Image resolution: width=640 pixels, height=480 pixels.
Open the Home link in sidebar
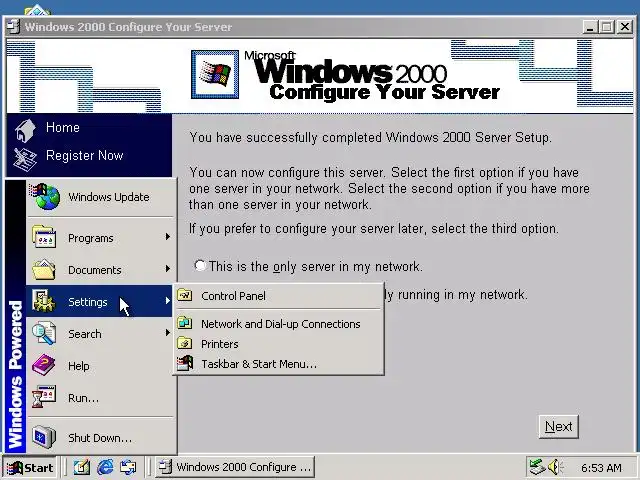[x=63, y=127]
